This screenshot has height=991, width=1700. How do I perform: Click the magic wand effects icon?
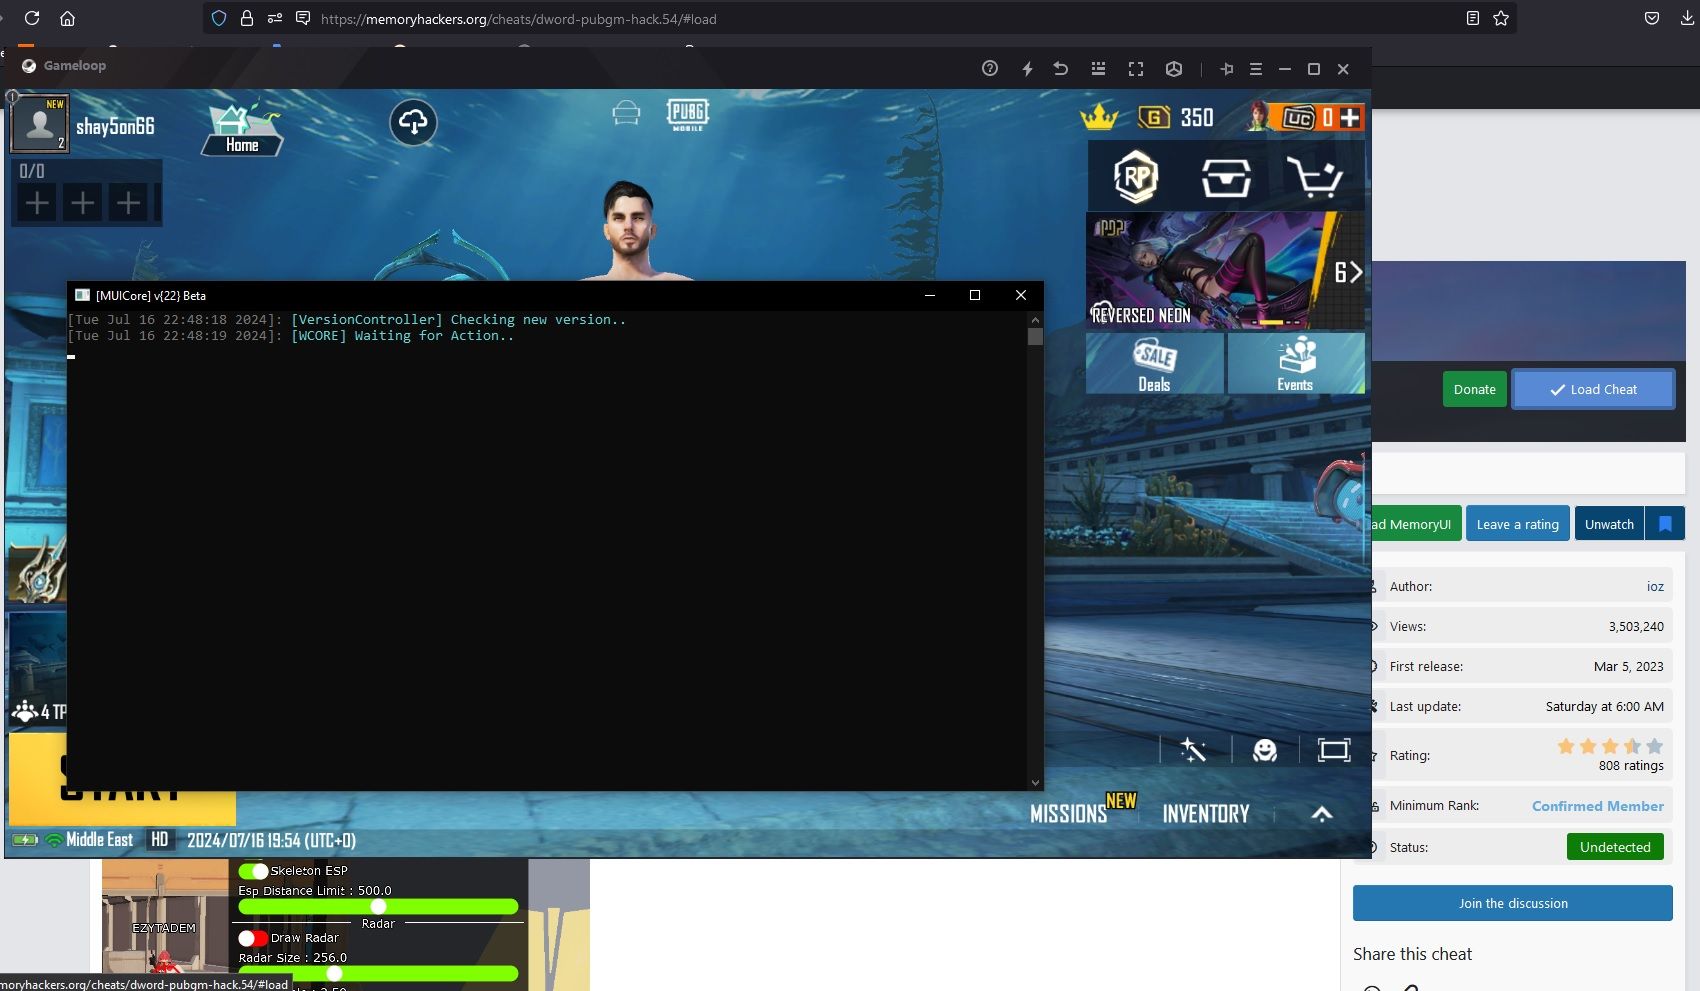pyautogui.click(x=1193, y=750)
